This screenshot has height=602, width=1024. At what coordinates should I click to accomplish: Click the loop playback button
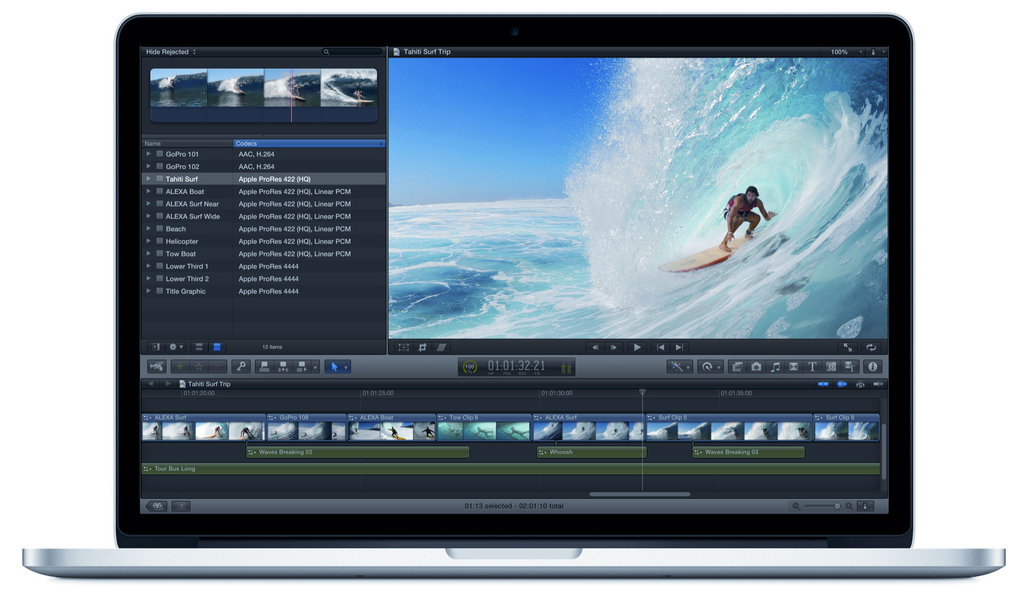pyautogui.click(x=871, y=348)
